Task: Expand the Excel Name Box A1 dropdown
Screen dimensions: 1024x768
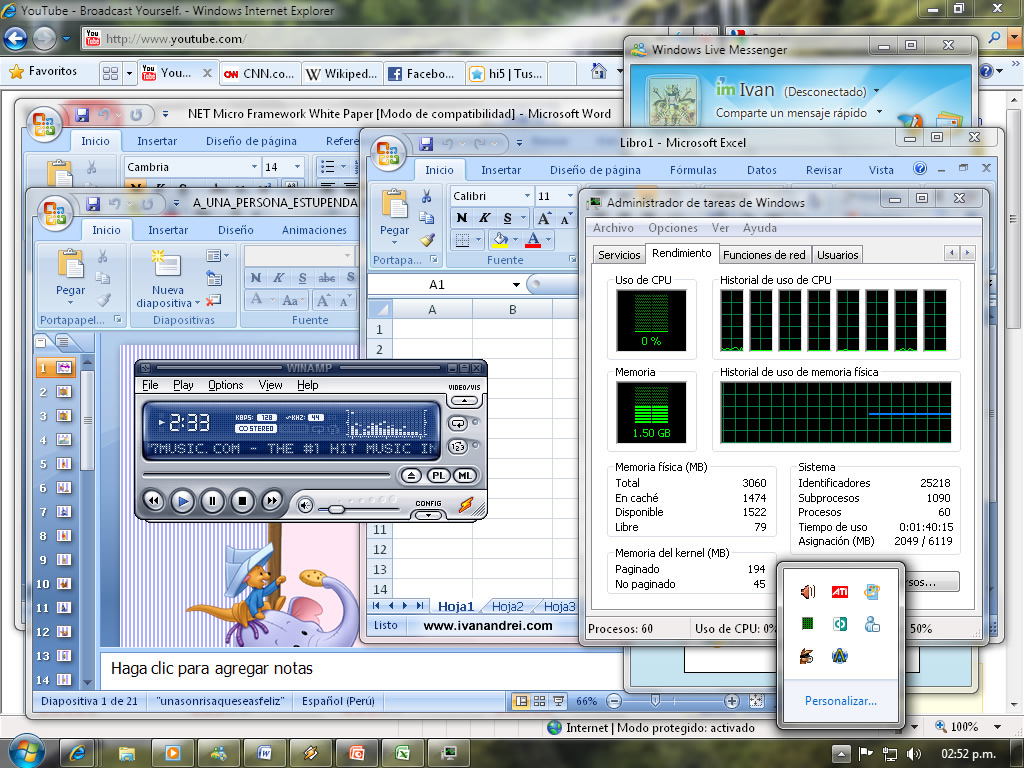Action: tap(516, 285)
